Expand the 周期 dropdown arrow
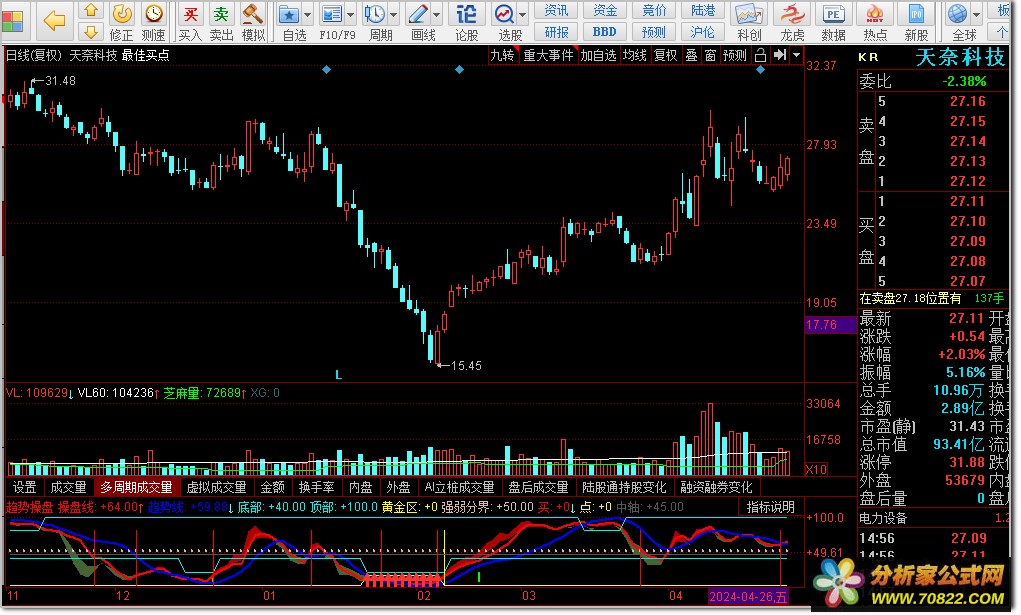Image resolution: width=1021 pixels, height=615 pixels. (x=393, y=14)
